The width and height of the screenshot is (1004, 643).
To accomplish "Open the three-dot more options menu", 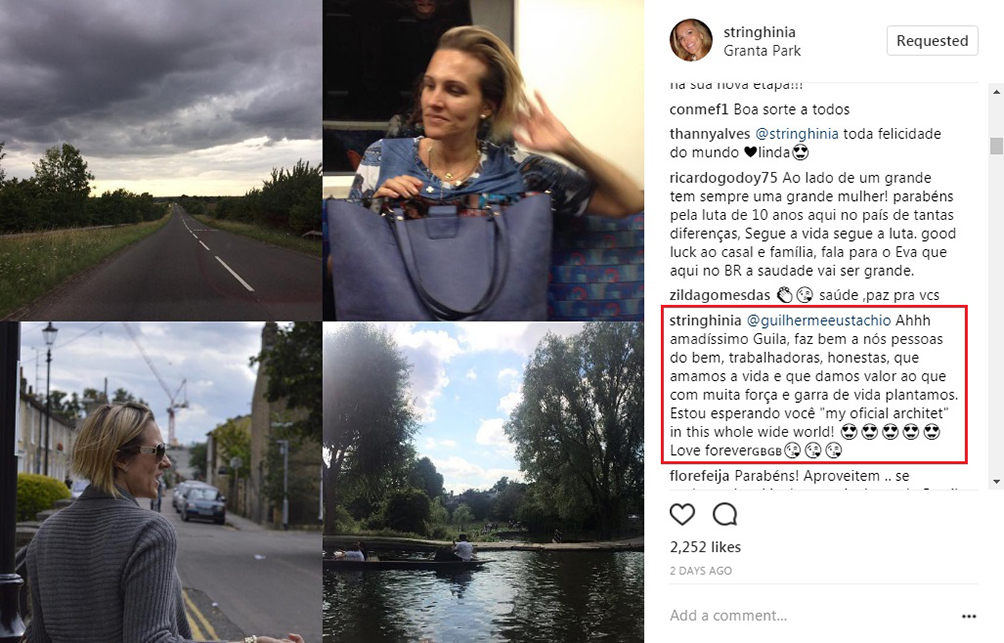I will [x=968, y=616].
